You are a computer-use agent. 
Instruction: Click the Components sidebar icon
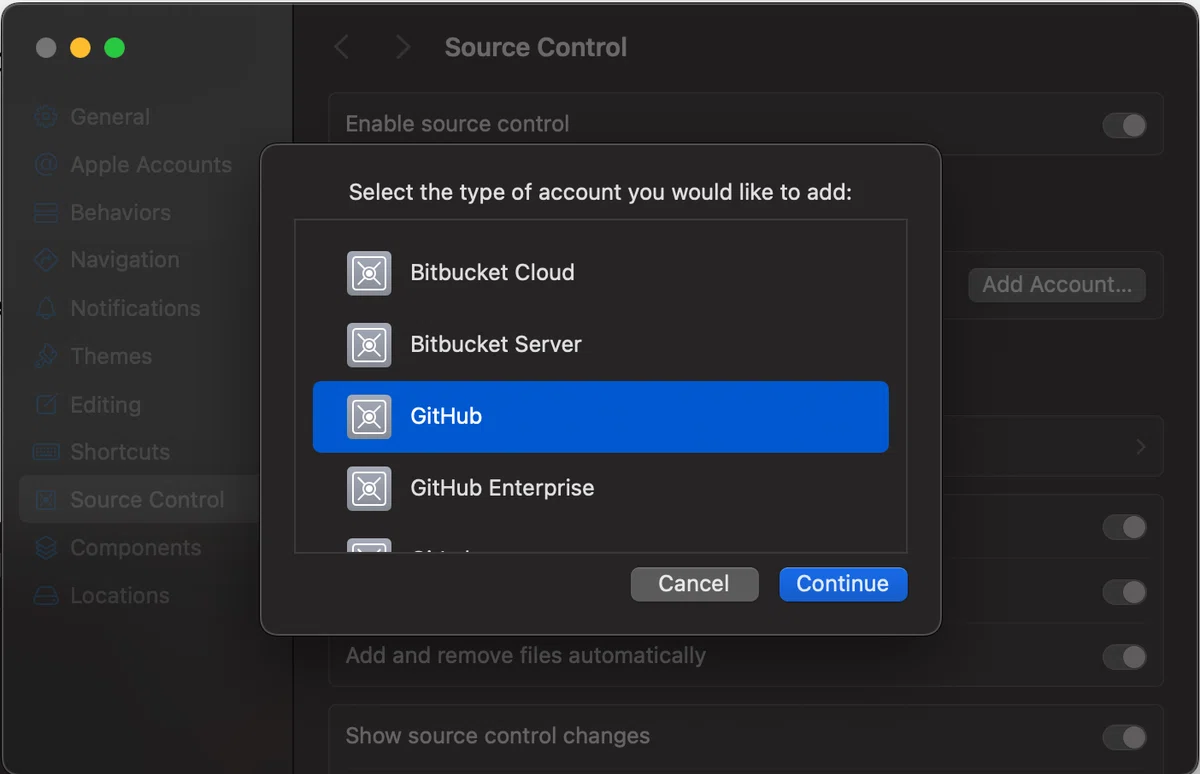46,548
